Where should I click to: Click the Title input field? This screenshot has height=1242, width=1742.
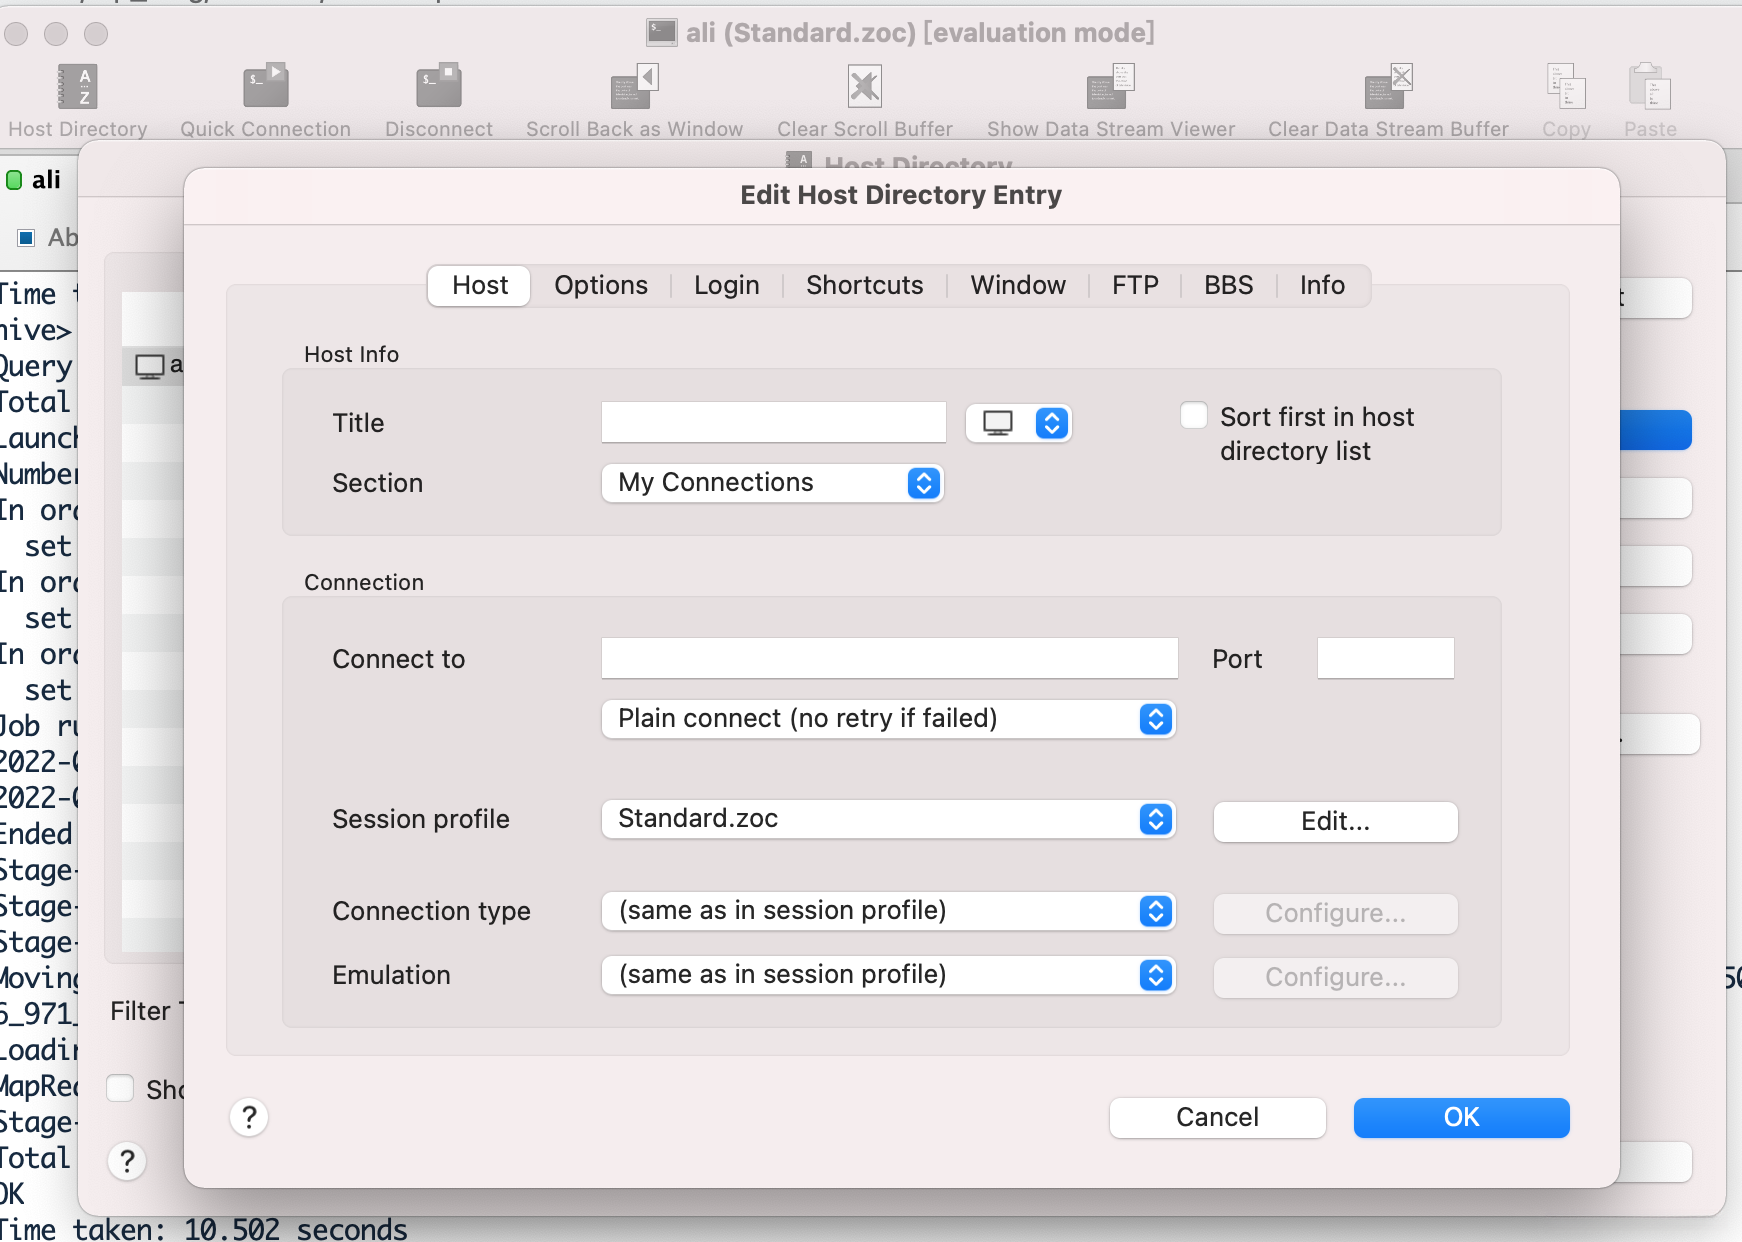(x=773, y=422)
